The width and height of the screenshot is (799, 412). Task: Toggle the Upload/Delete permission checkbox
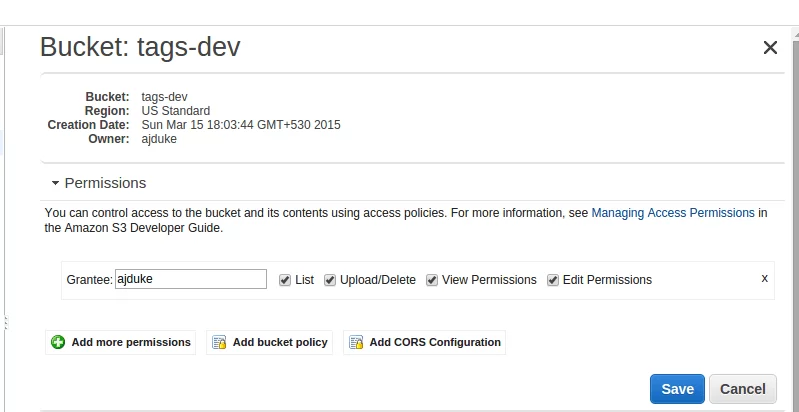coord(330,280)
